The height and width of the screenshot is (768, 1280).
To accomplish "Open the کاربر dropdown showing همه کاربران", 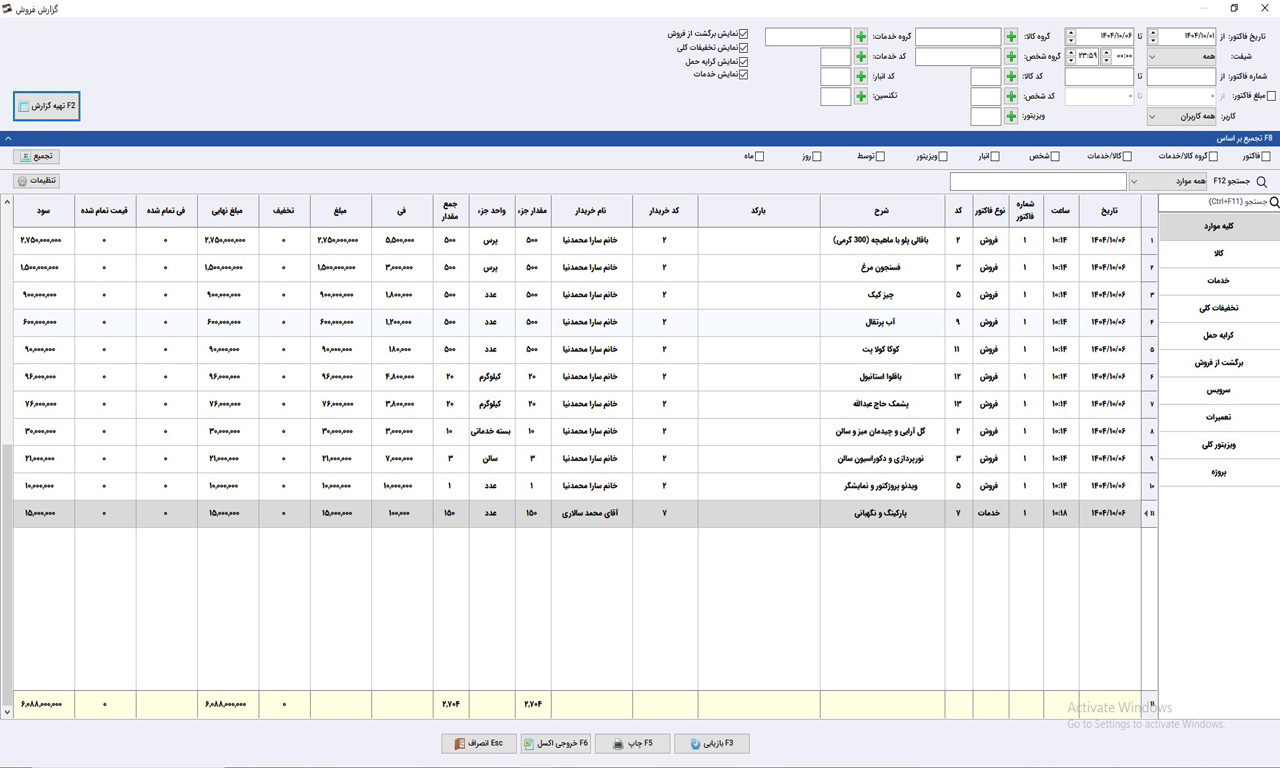I will (1182, 117).
